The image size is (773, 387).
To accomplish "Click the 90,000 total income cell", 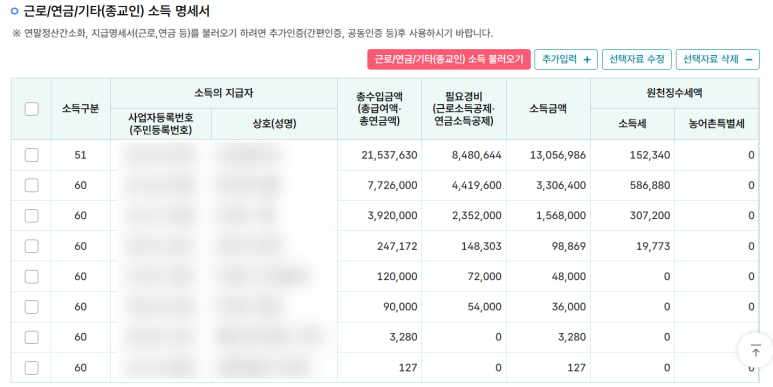I will (x=380, y=307).
